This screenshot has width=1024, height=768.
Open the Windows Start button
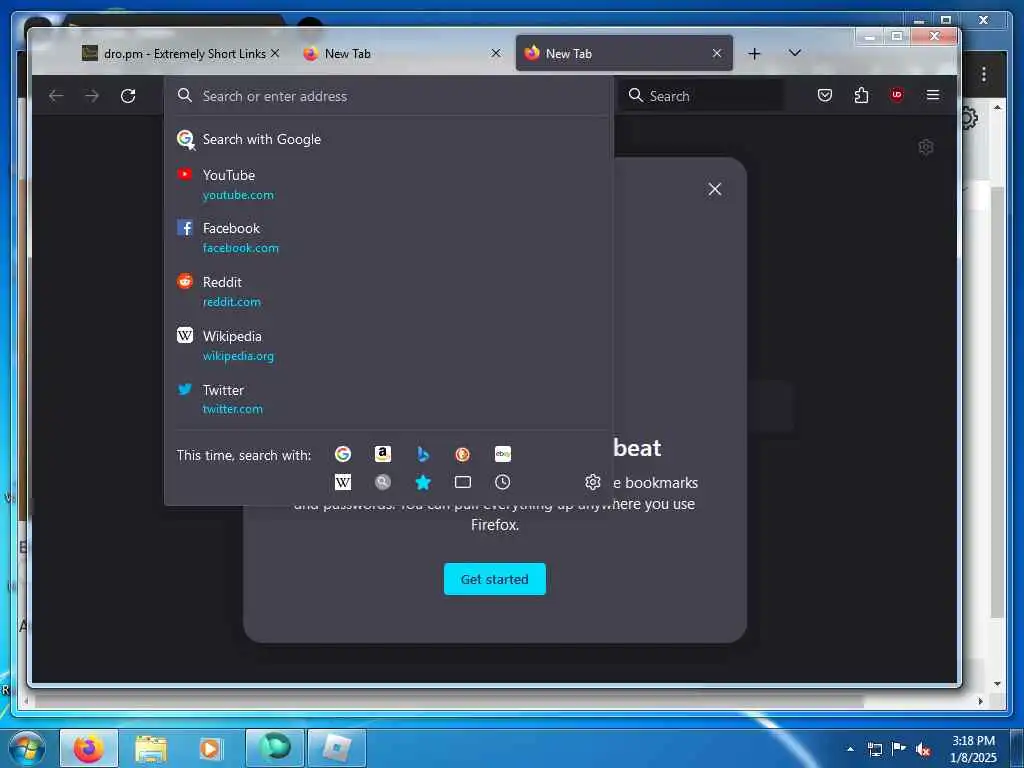pos(27,748)
